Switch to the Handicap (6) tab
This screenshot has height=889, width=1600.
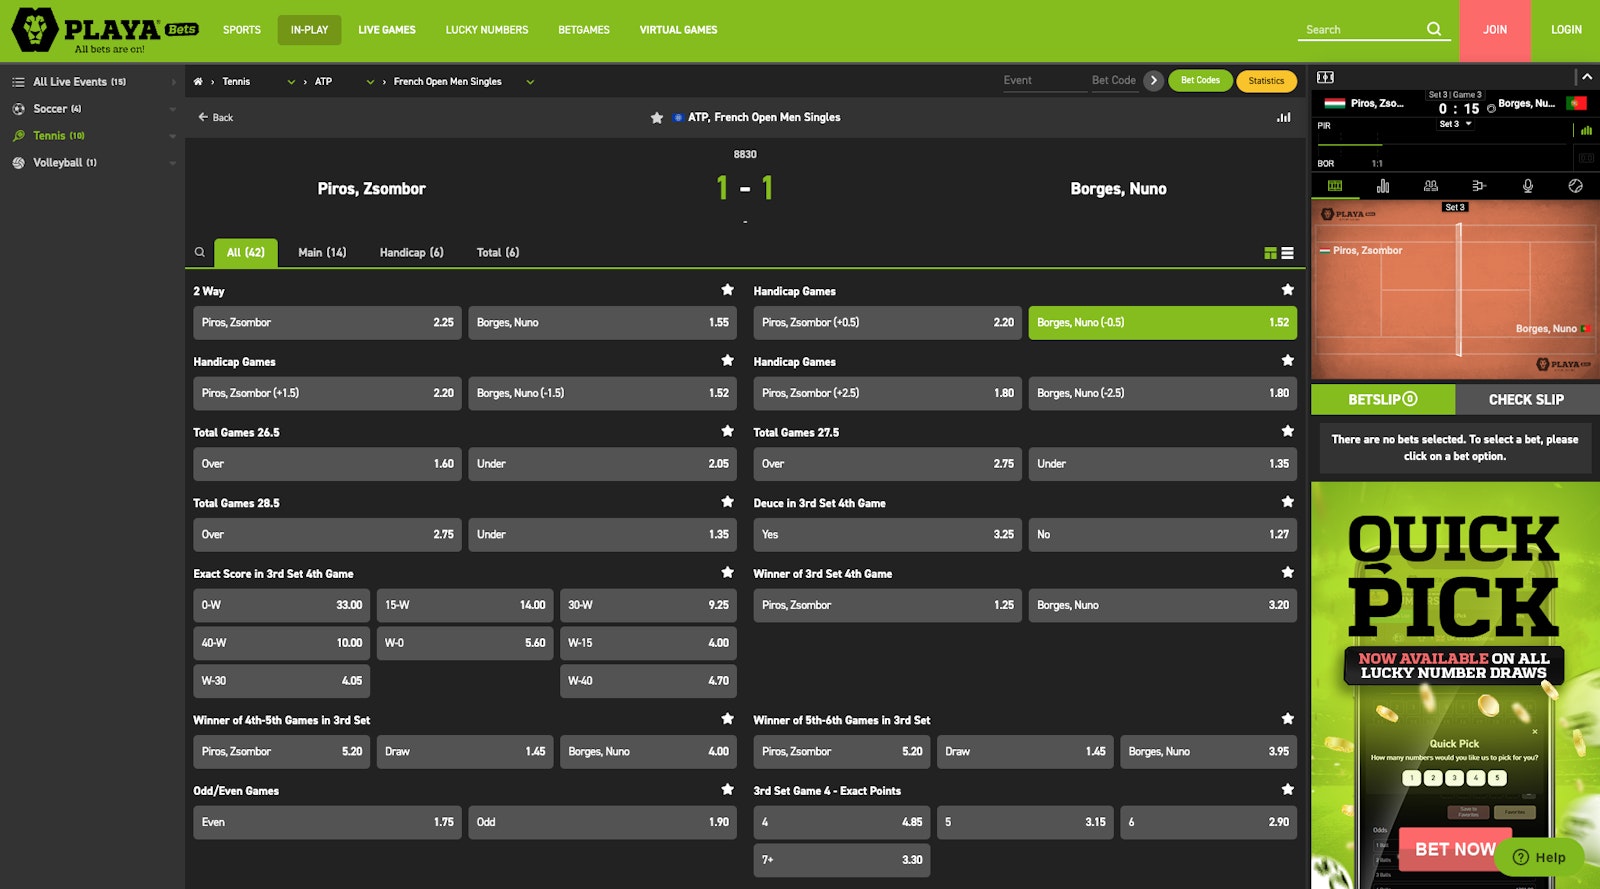(411, 252)
